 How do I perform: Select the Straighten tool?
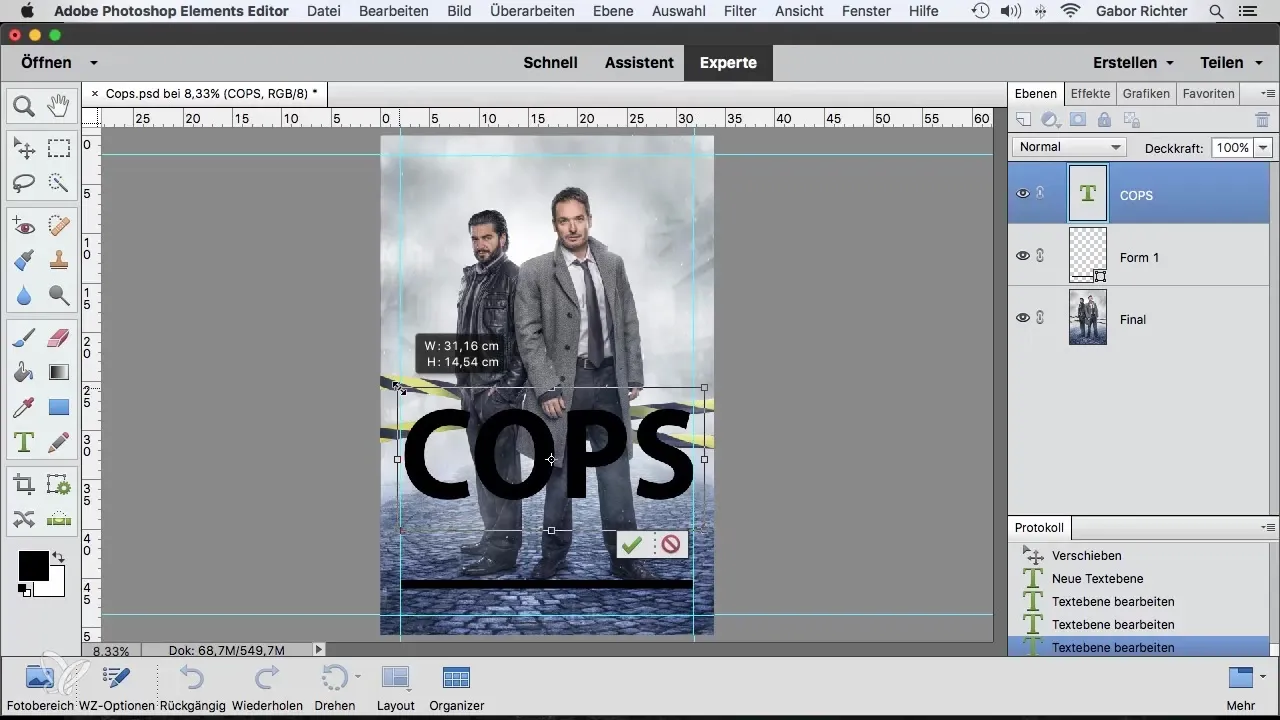(59, 519)
